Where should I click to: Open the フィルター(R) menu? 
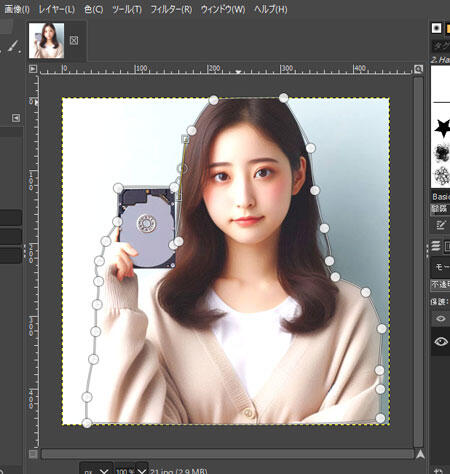tap(171, 10)
